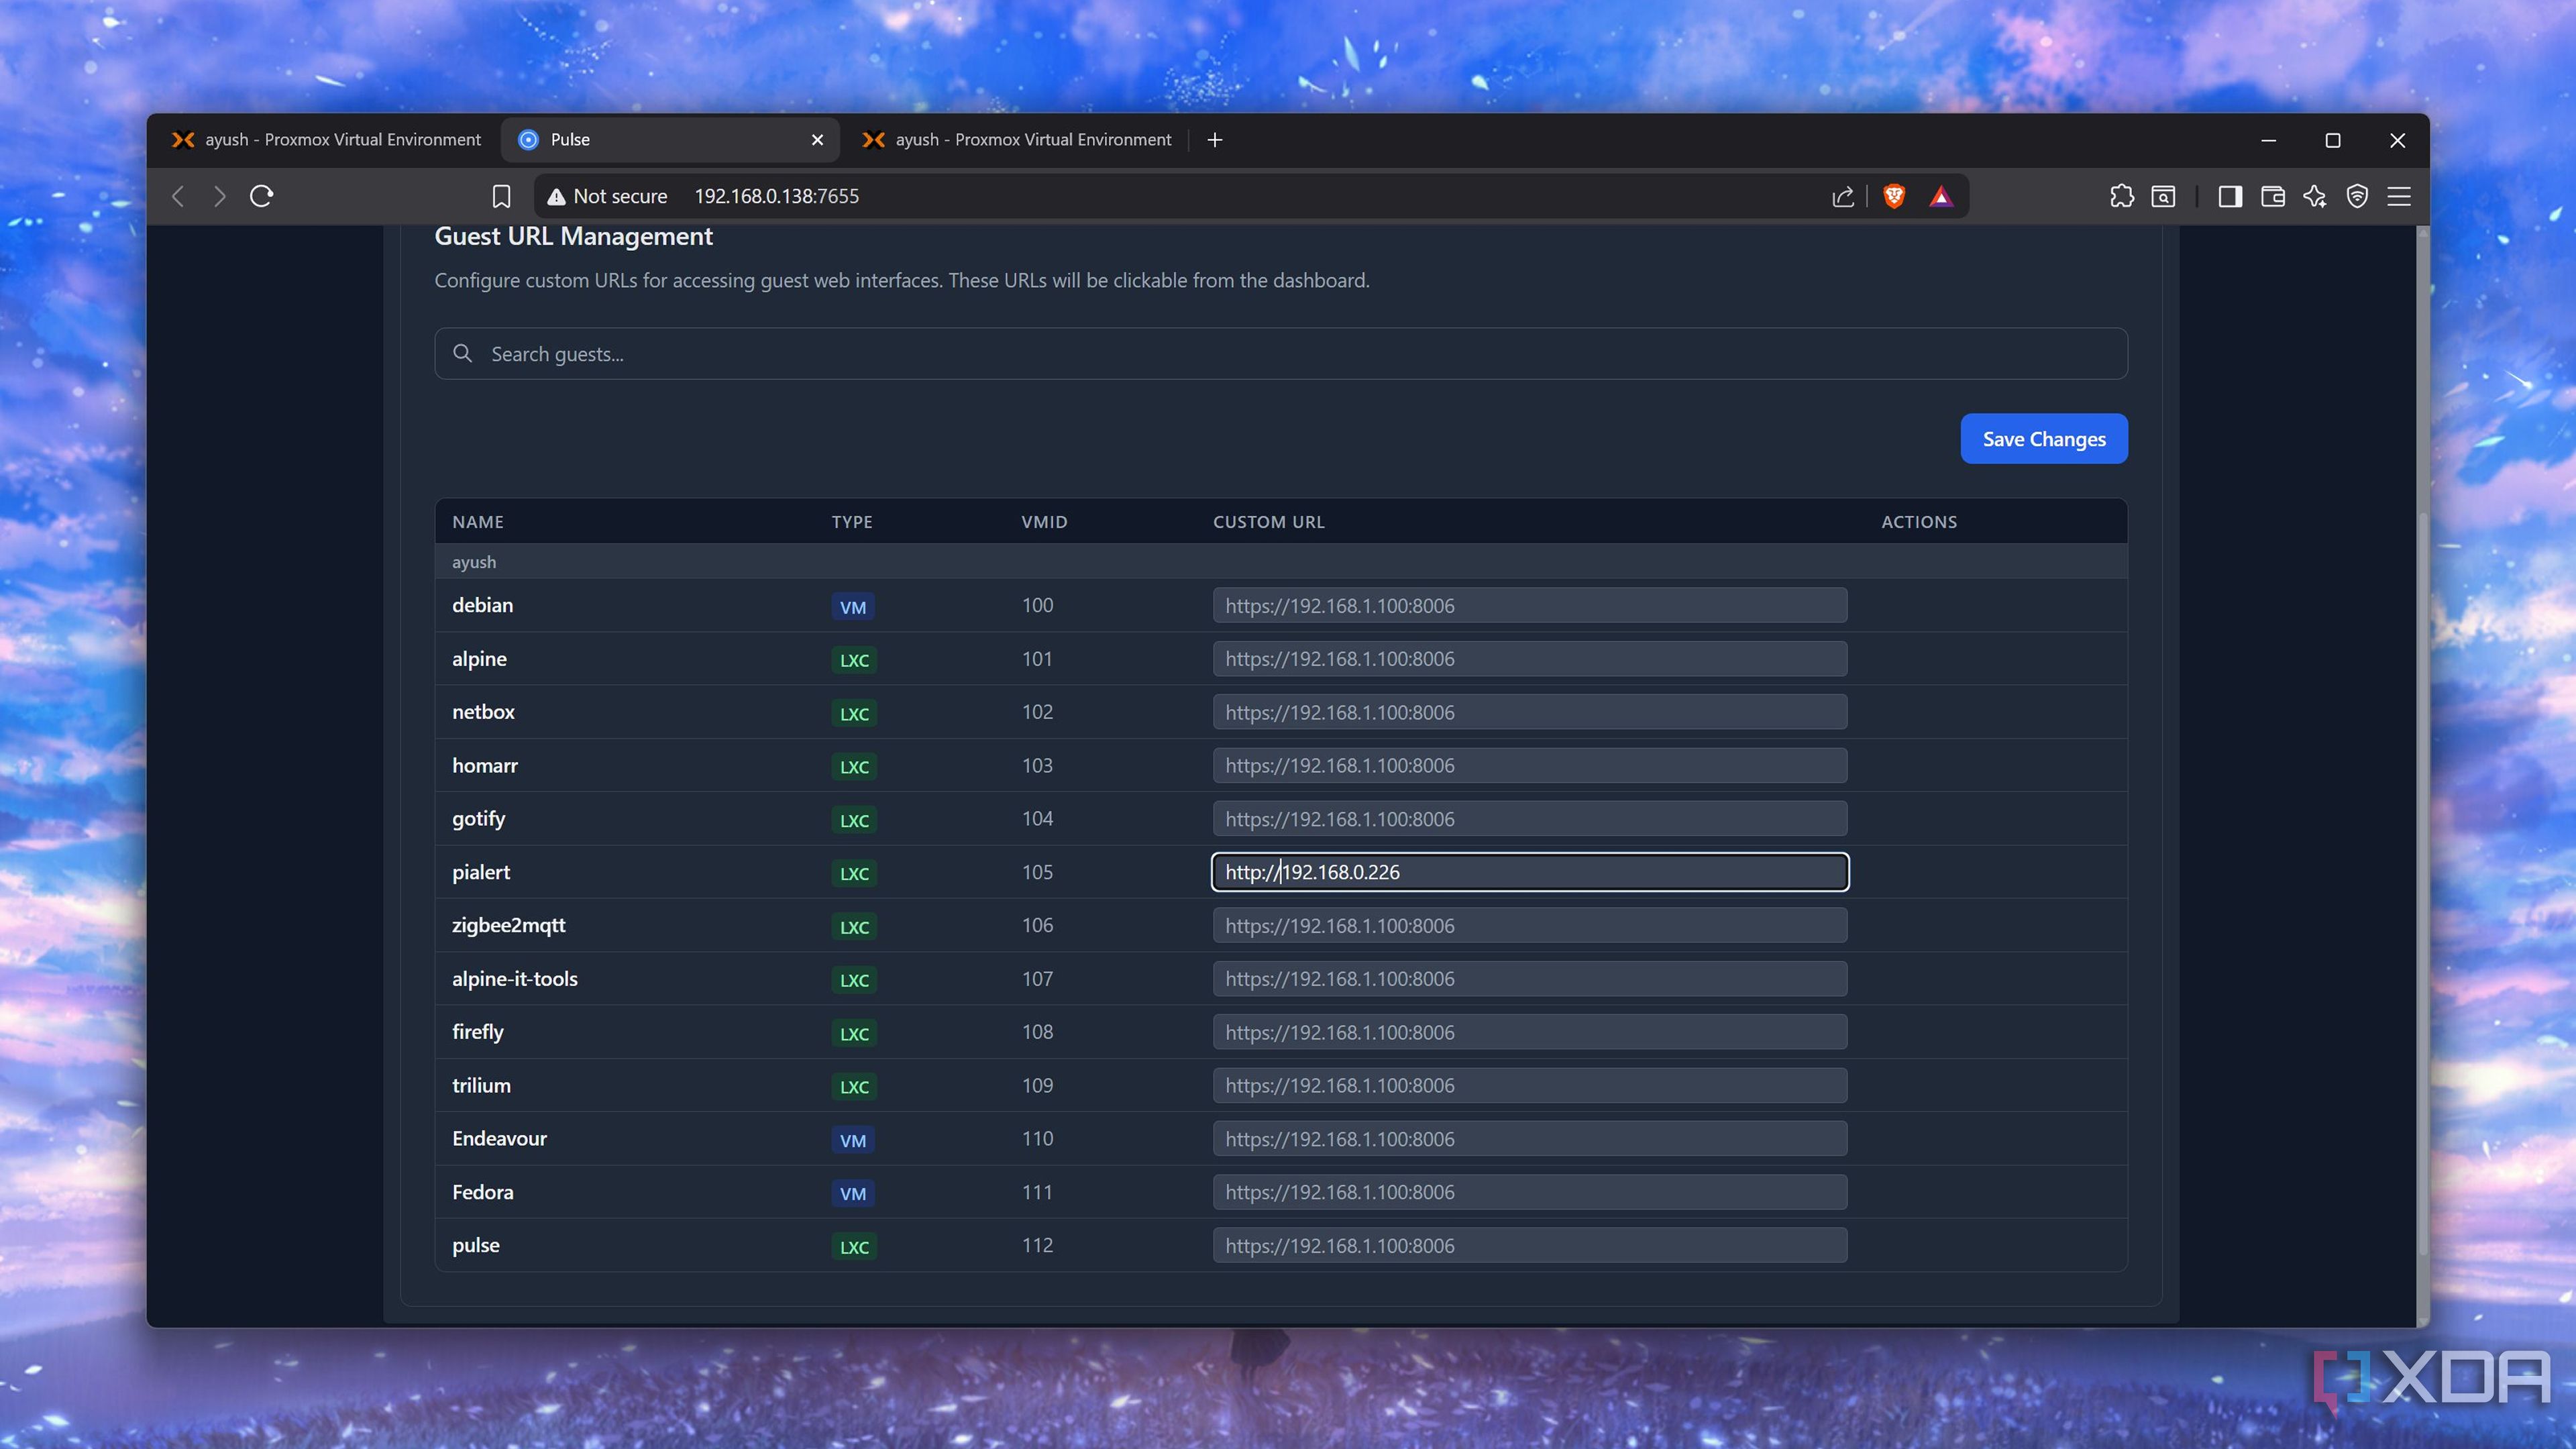The image size is (2576, 1449).
Task: Edit the custom URL field for gotify
Action: [x=1529, y=819]
